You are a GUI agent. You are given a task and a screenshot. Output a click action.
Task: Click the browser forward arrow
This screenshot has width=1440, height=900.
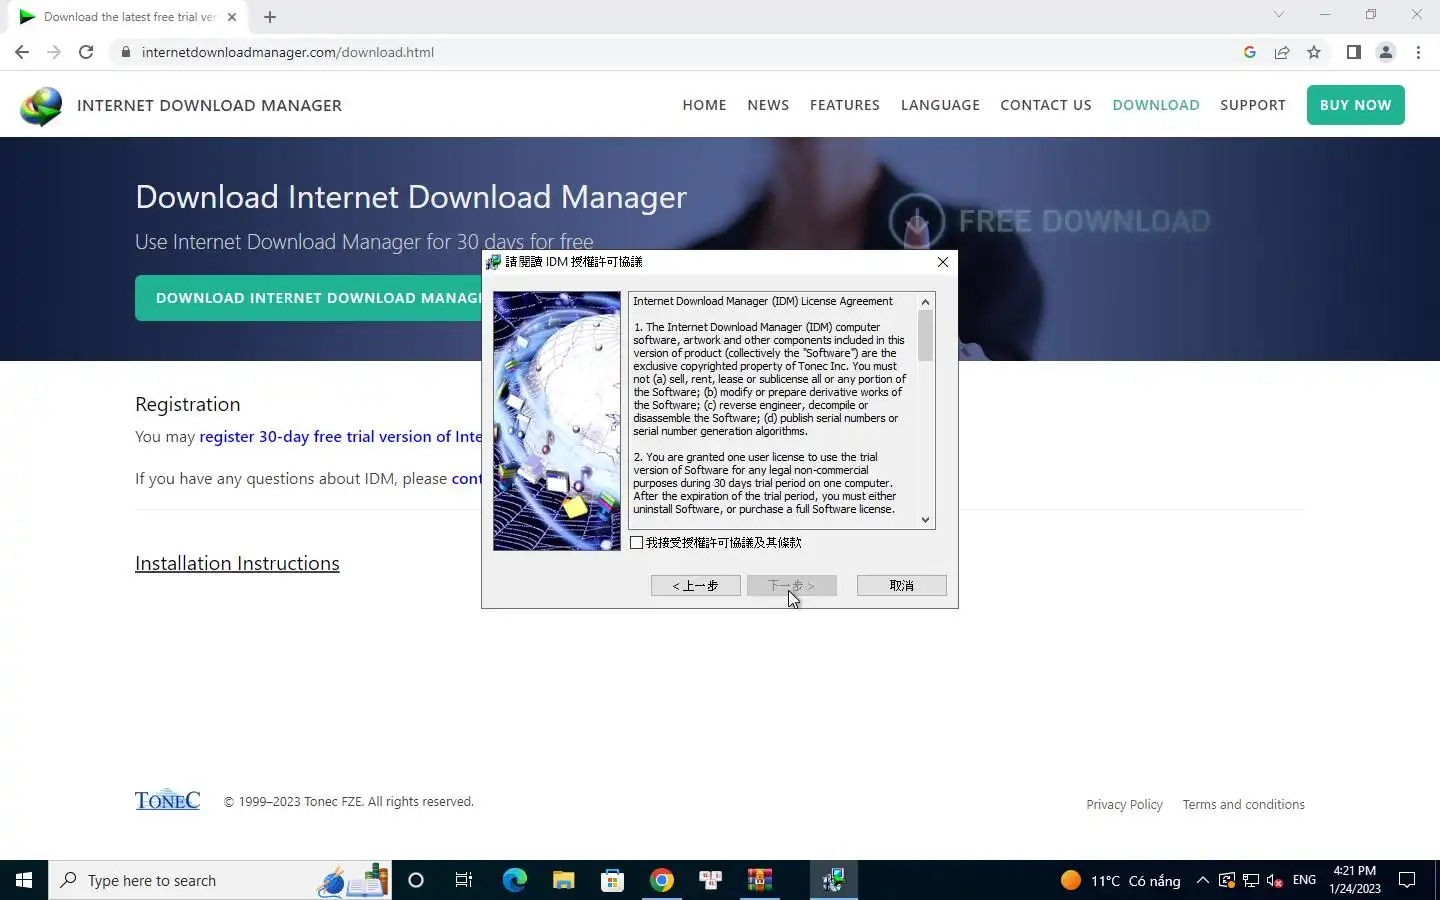(x=54, y=52)
